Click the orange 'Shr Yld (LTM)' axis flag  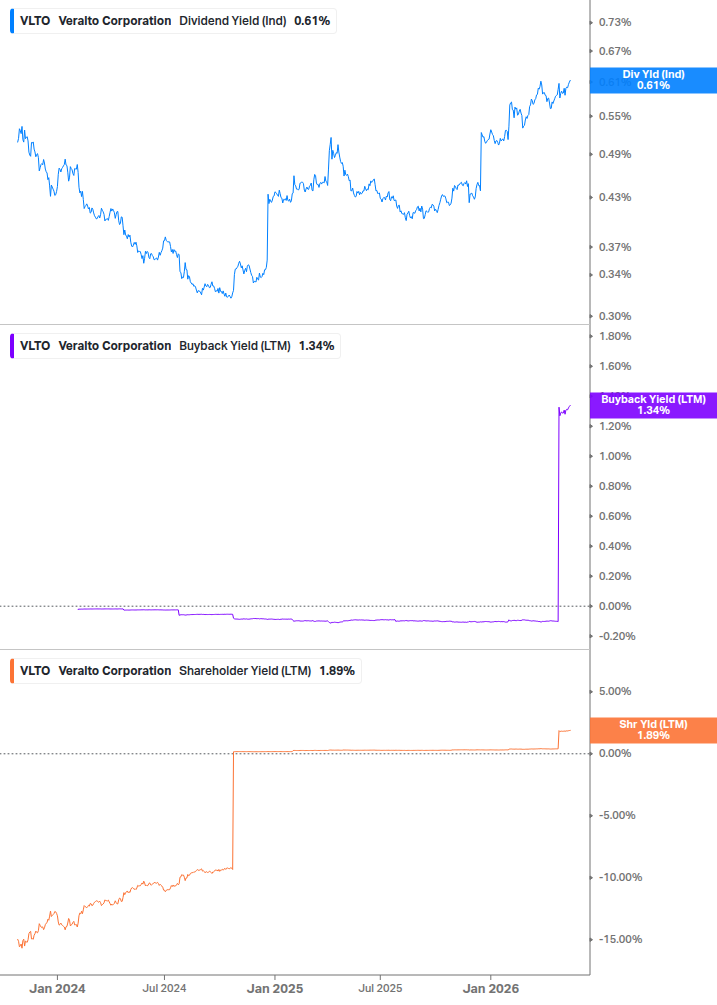click(x=653, y=730)
